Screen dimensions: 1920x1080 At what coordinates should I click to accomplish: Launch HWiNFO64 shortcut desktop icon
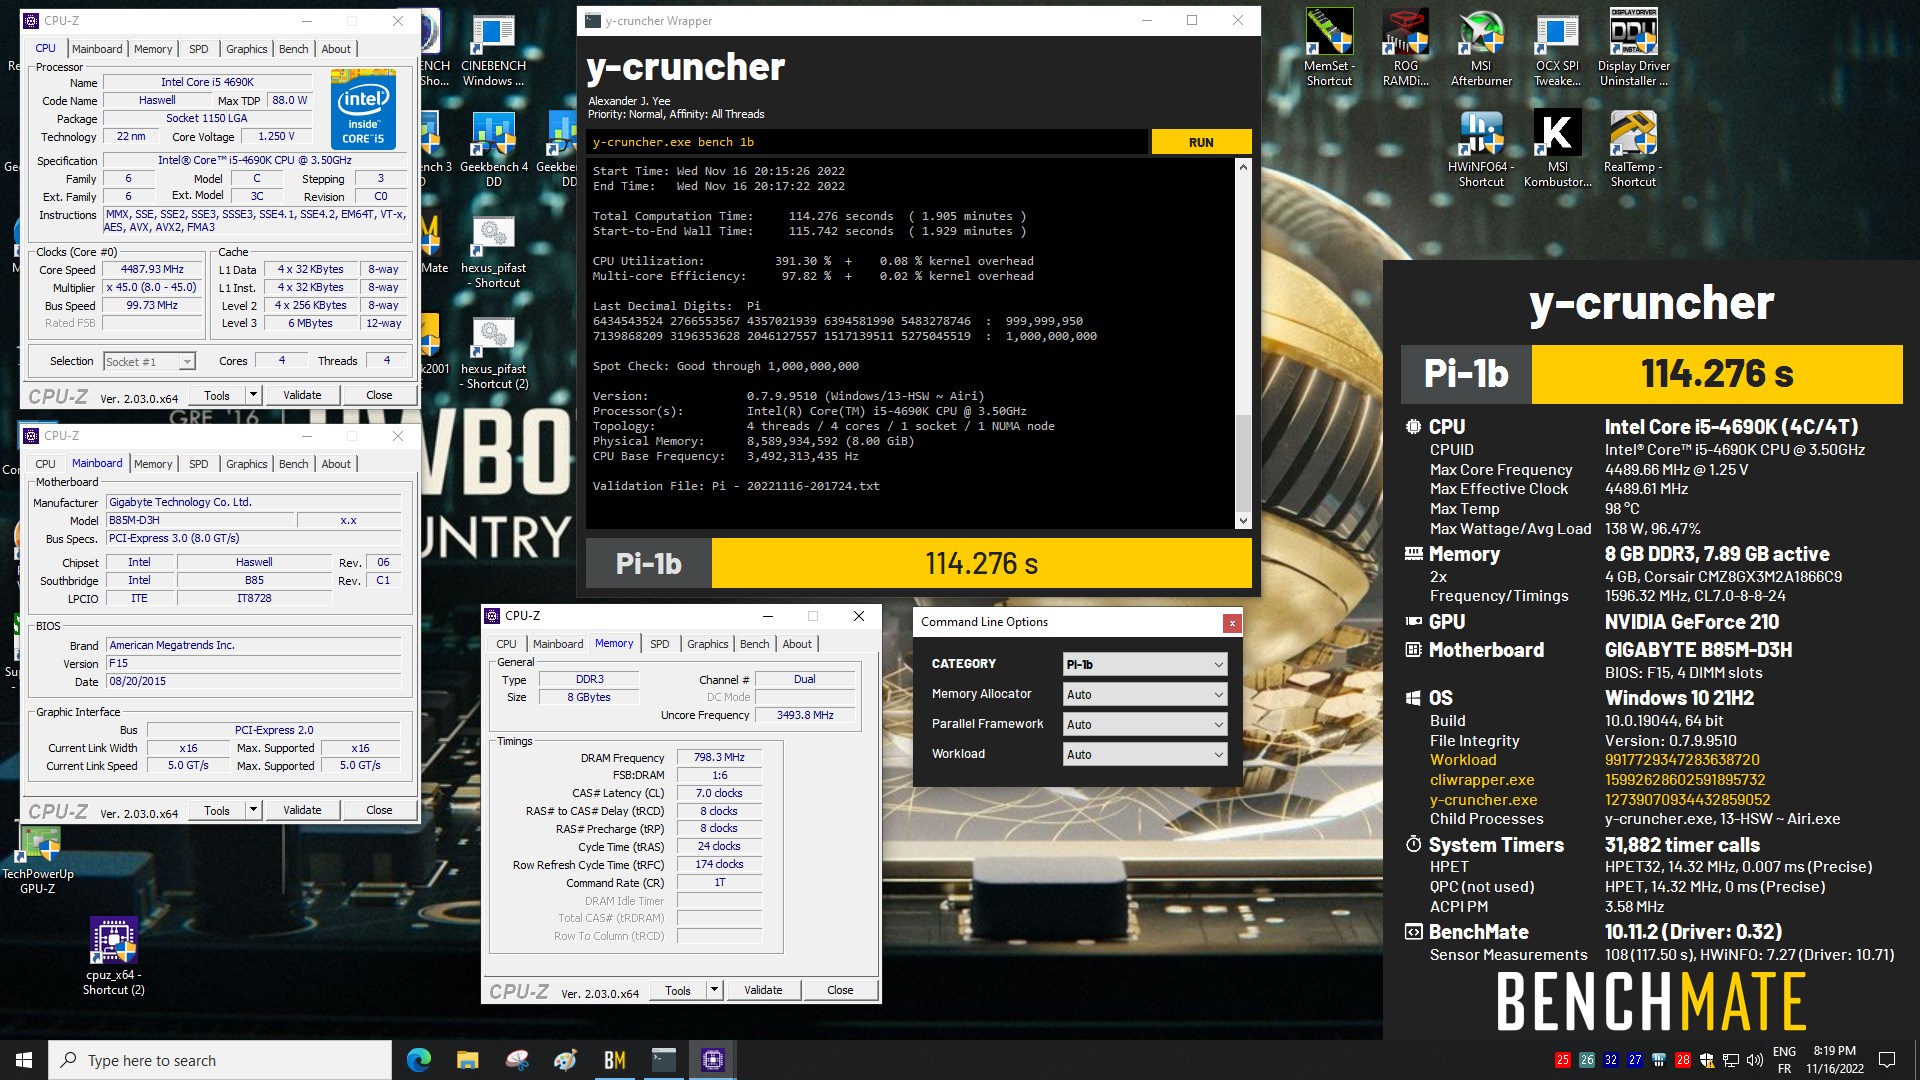coord(1481,148)
